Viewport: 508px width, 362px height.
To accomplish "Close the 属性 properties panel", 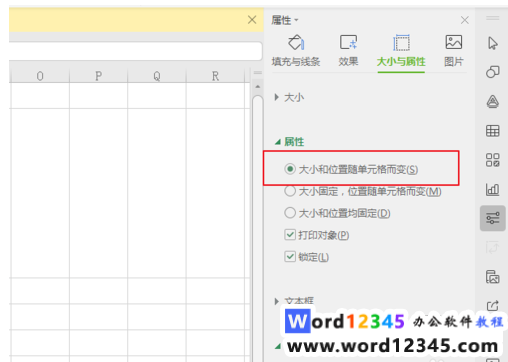I will coord(465,20).
